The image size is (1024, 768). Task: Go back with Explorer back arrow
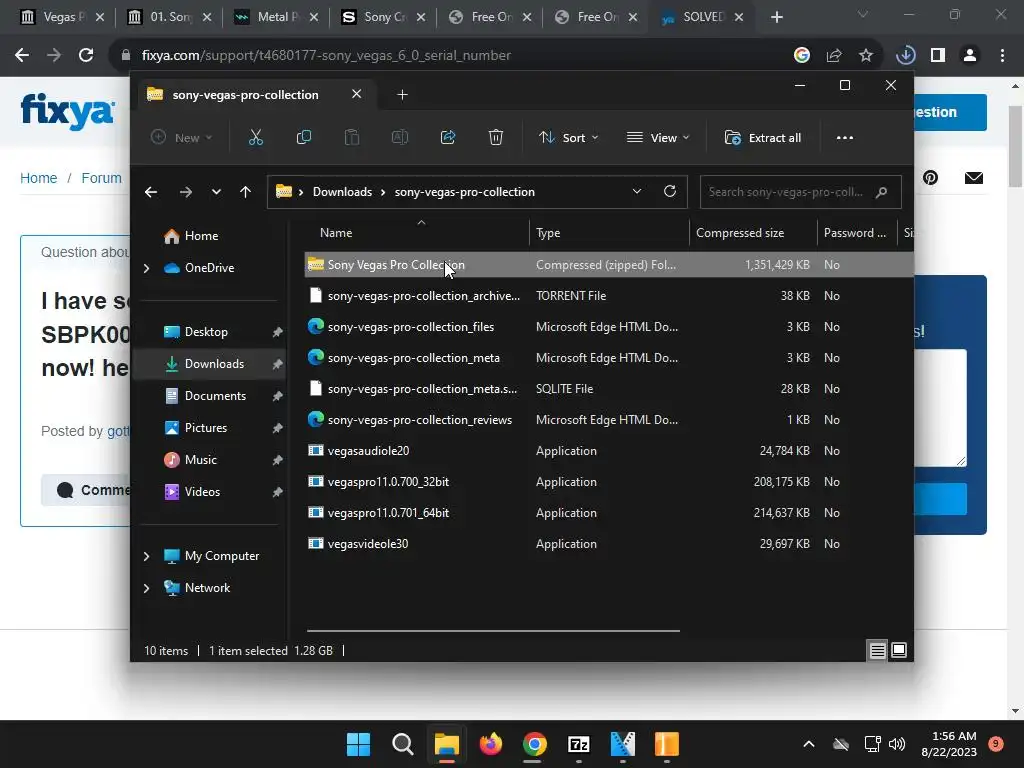tap(151, 192)
